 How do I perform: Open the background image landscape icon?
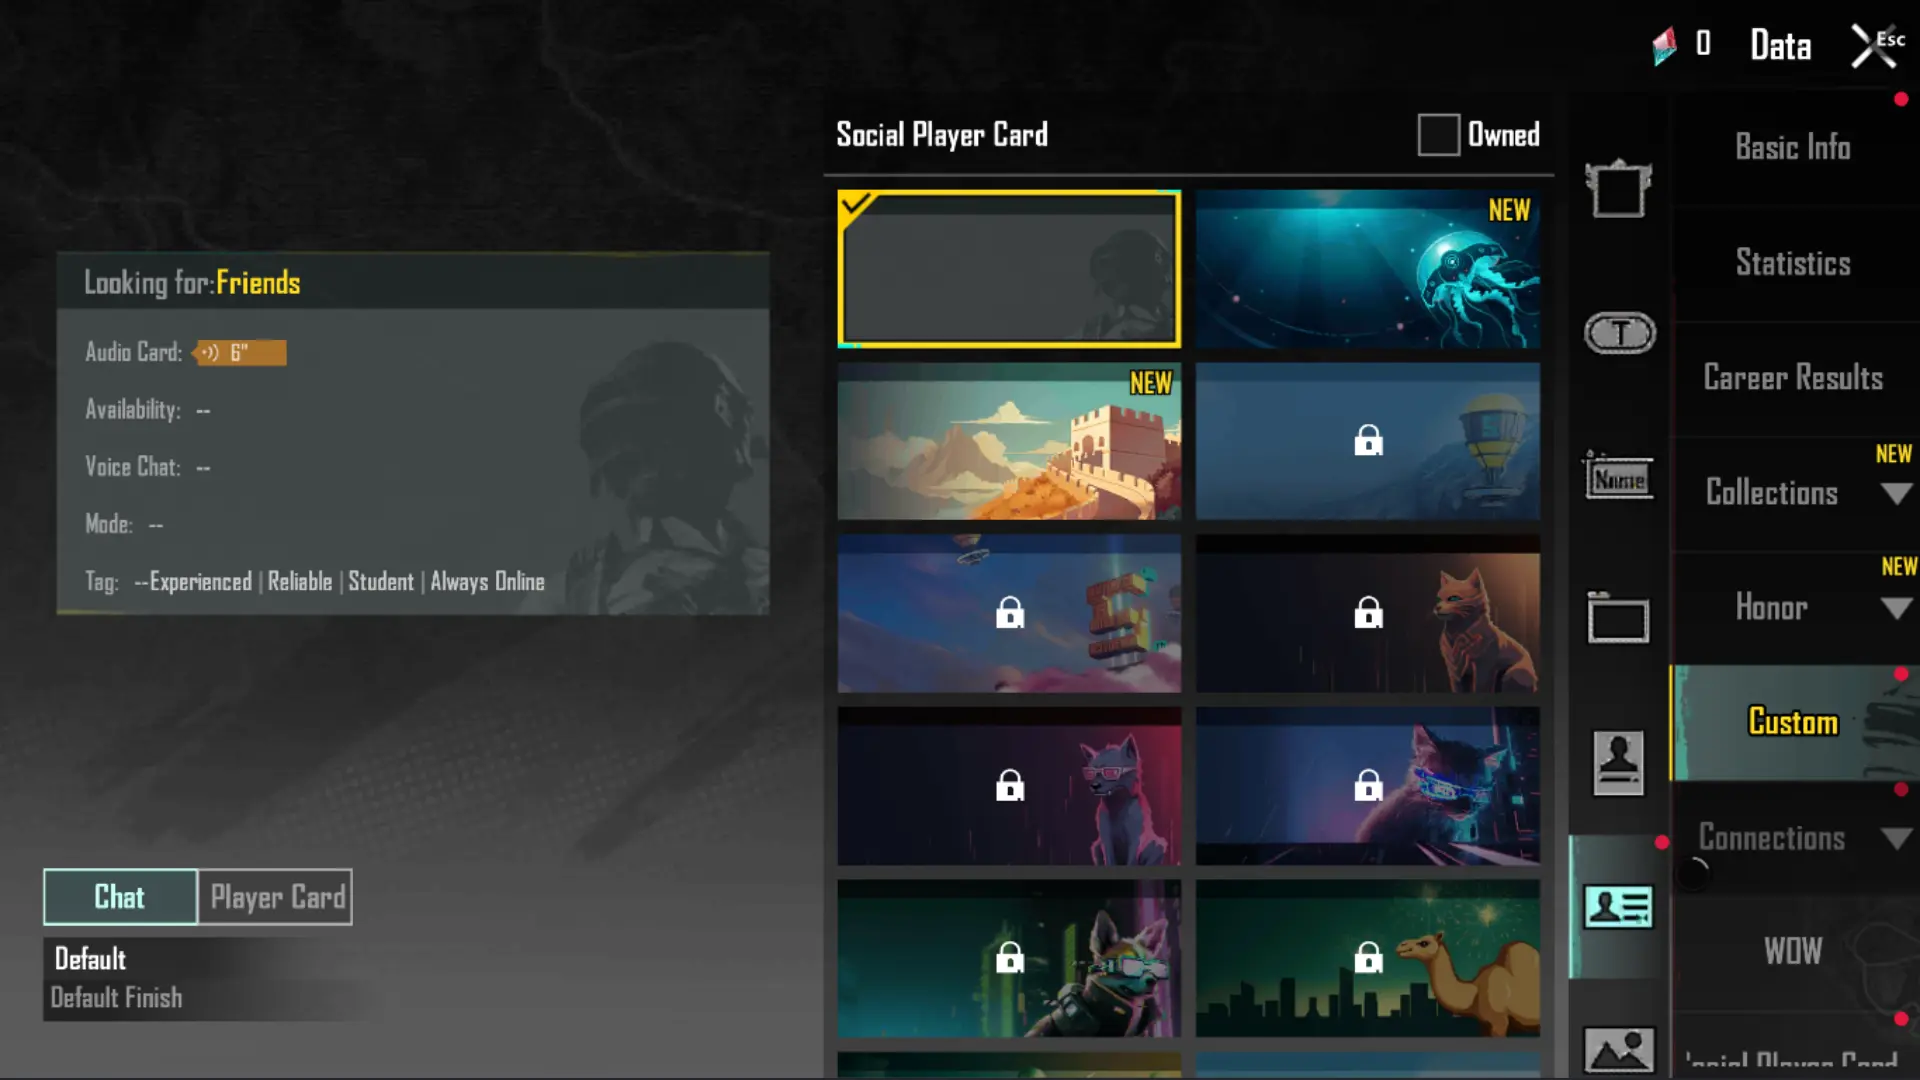coord(1619,1050)
